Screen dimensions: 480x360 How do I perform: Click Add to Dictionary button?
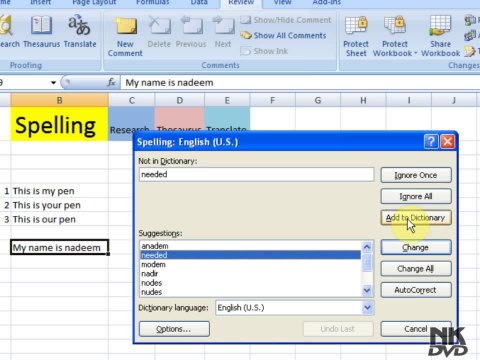416,218
